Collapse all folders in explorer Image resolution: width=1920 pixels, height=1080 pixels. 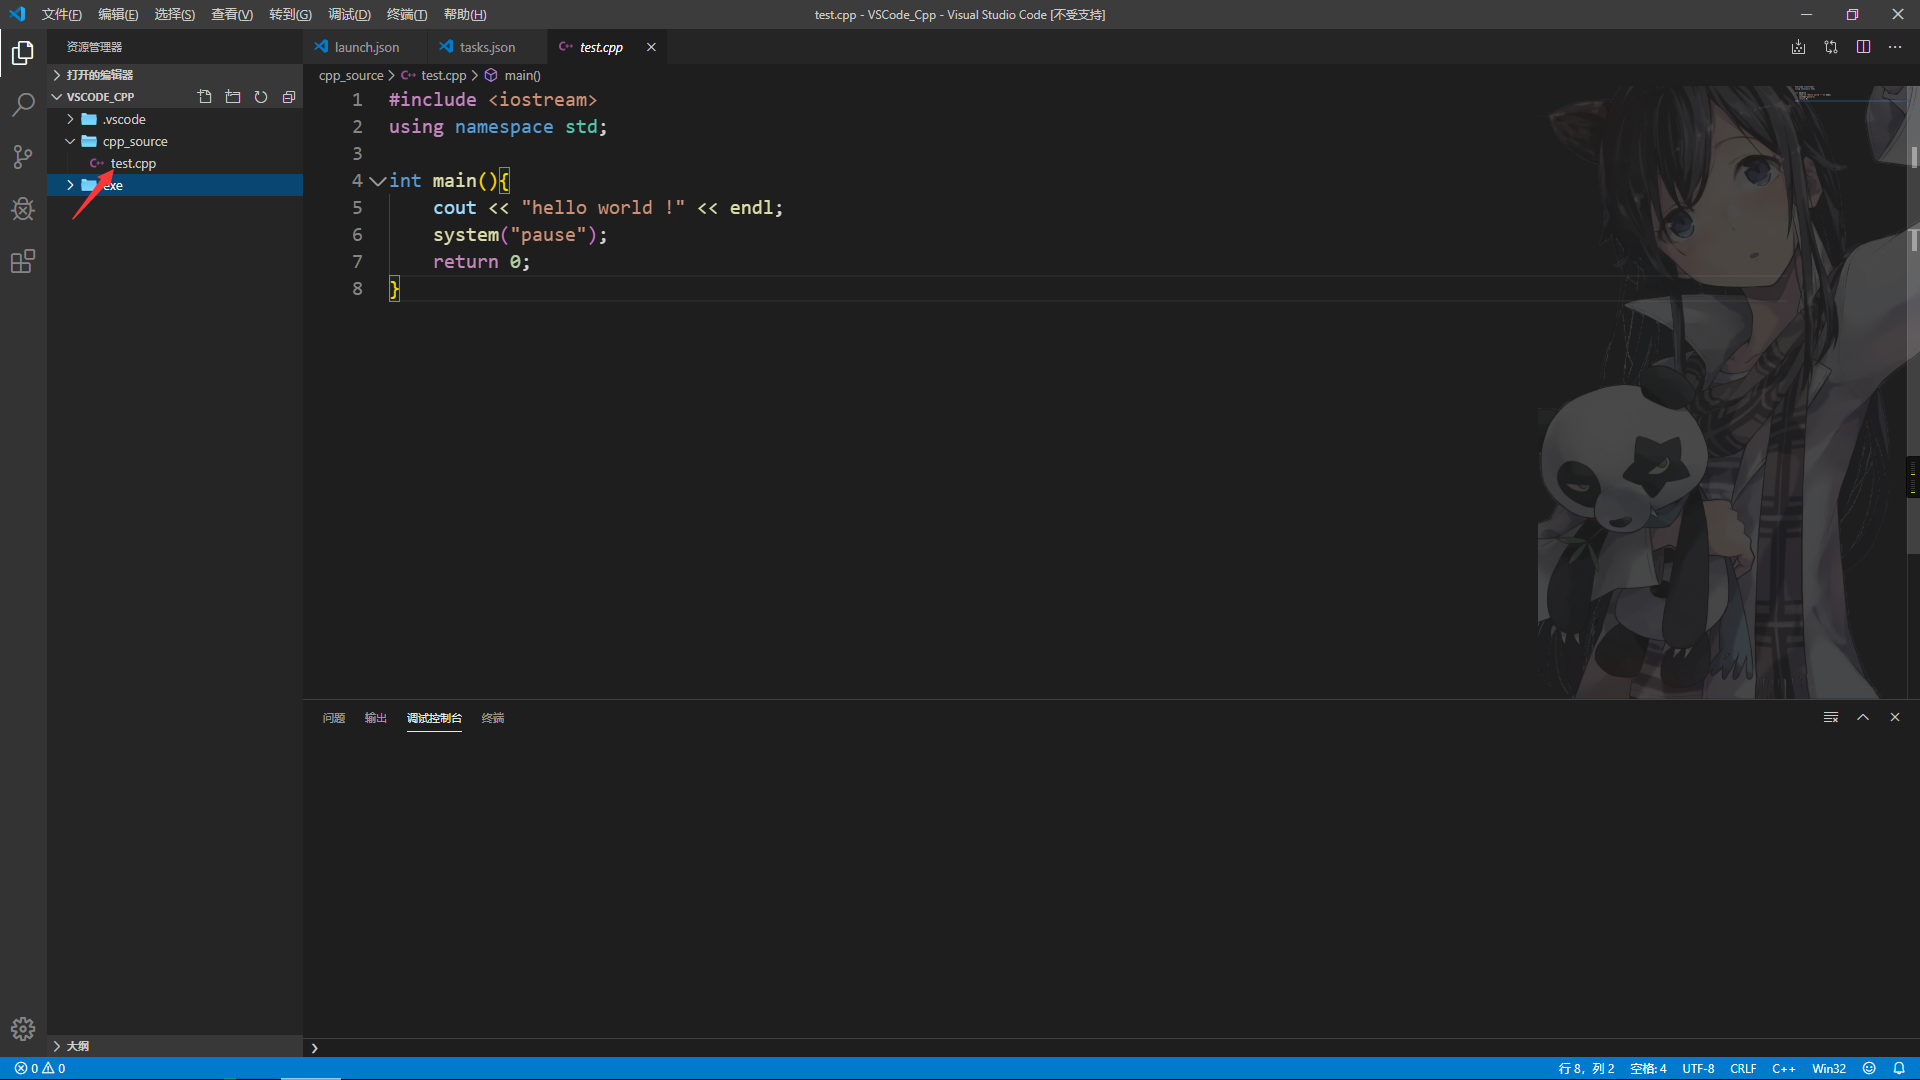(289, 97)
